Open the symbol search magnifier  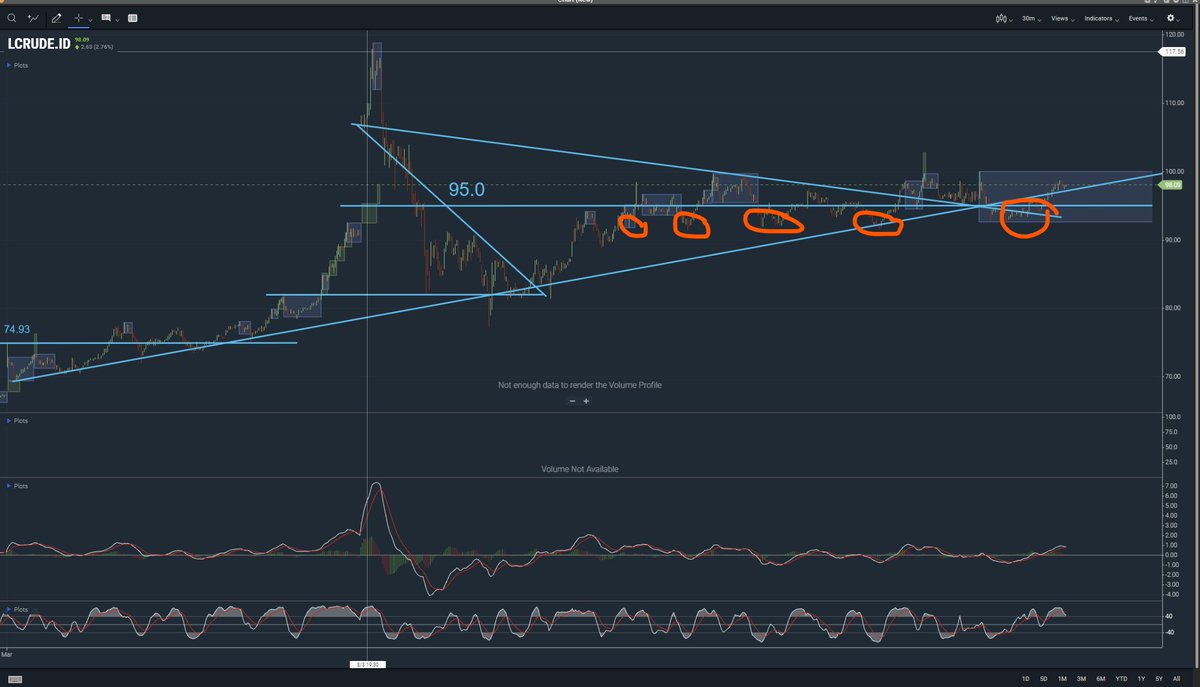click(x=11, y=18)
